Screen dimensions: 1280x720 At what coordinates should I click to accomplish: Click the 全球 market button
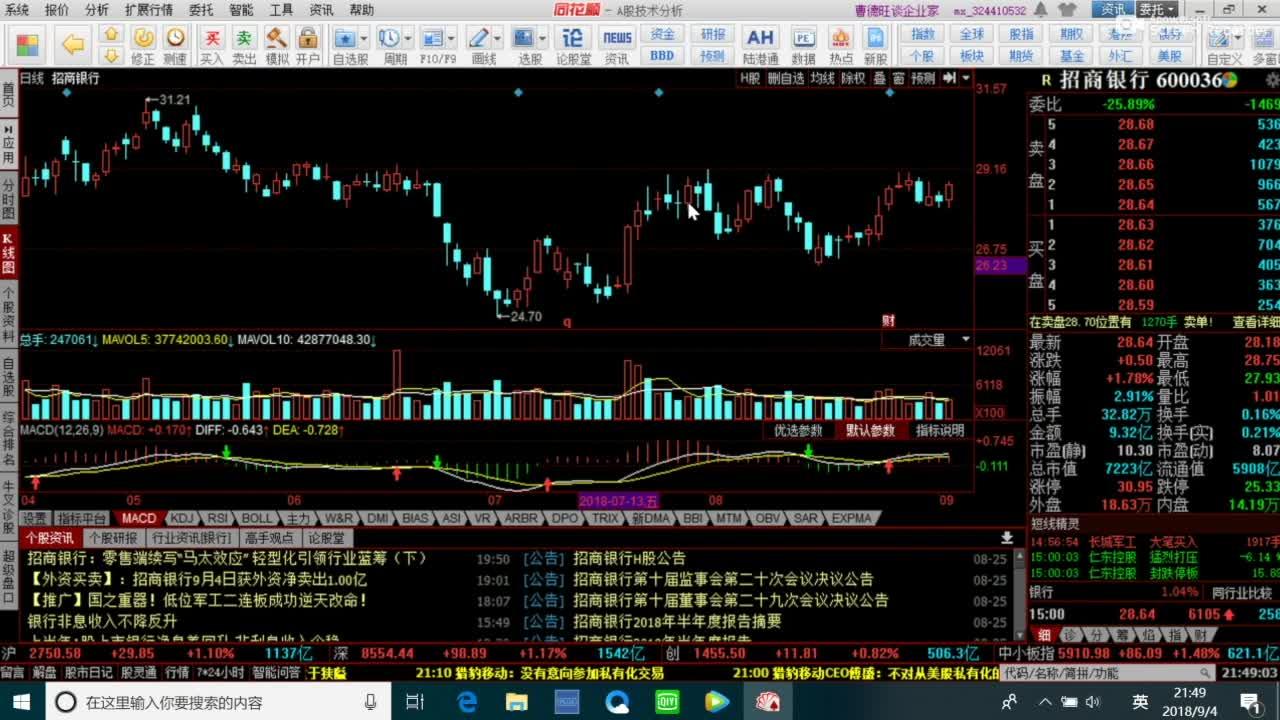pyautogui.click(x=972, y=34)
